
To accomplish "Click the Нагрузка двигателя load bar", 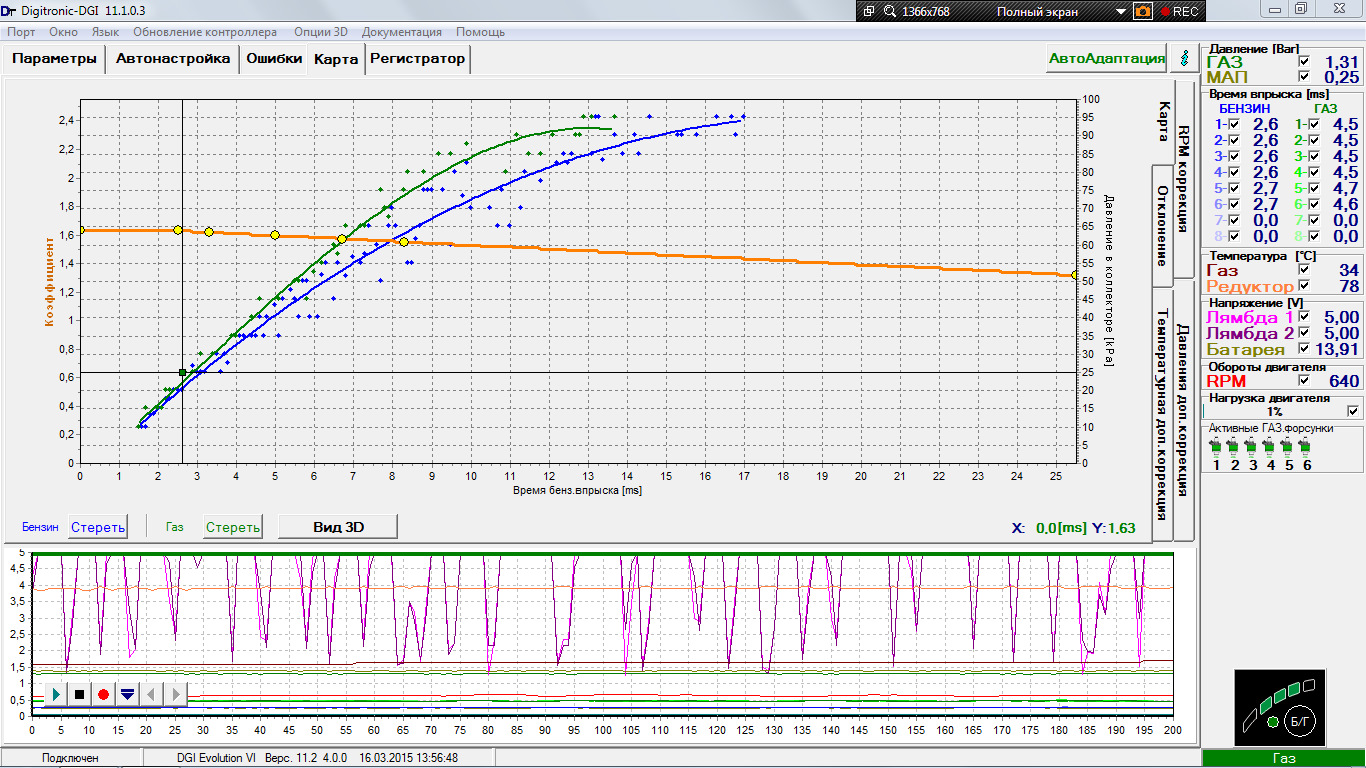I will point(1275,411).
